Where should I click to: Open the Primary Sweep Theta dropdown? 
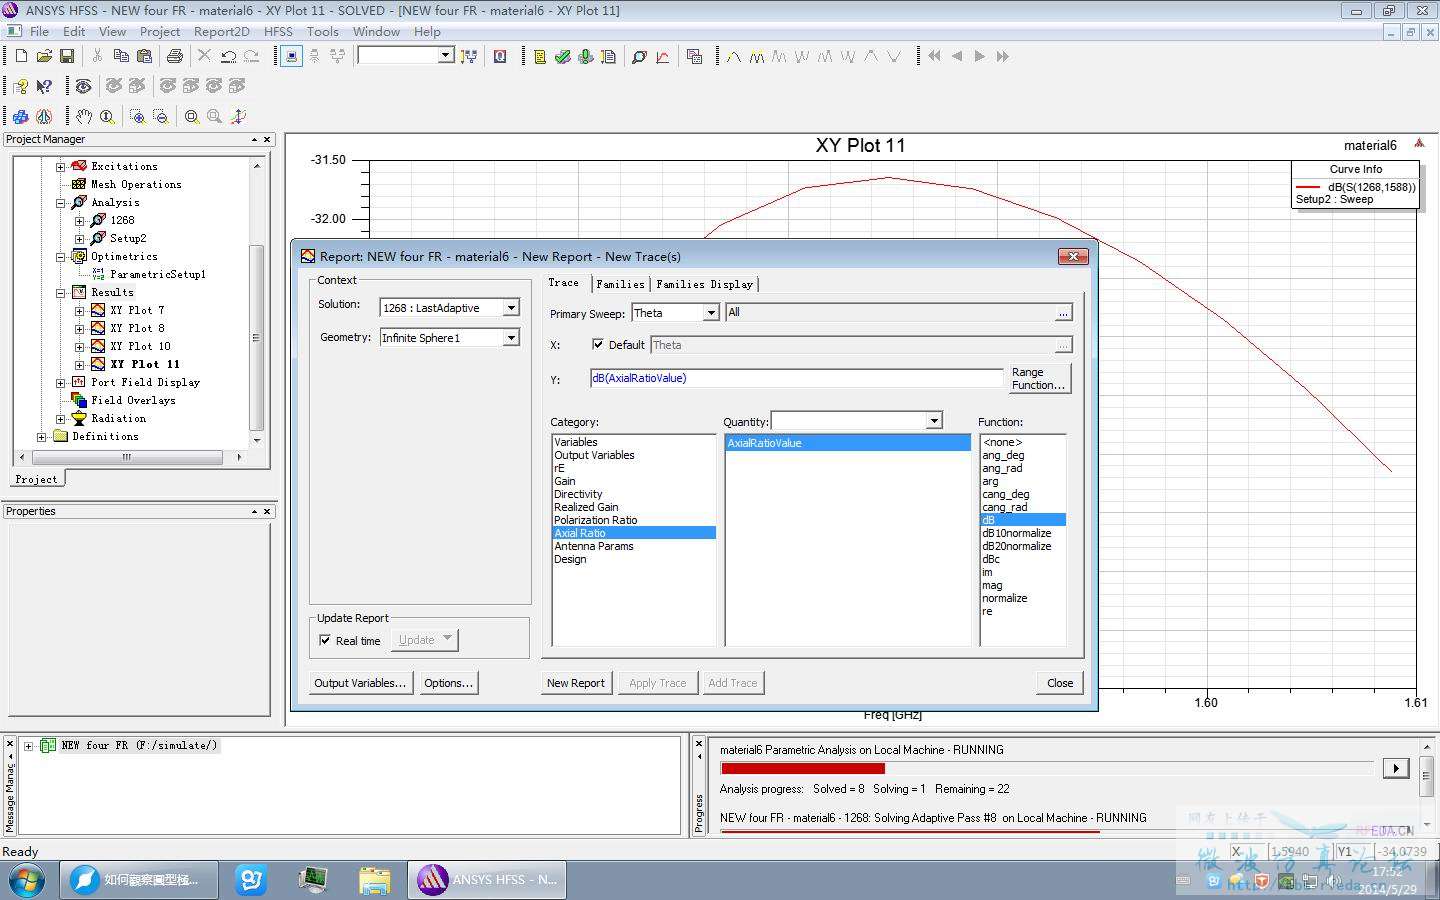(x=711, y=313)
